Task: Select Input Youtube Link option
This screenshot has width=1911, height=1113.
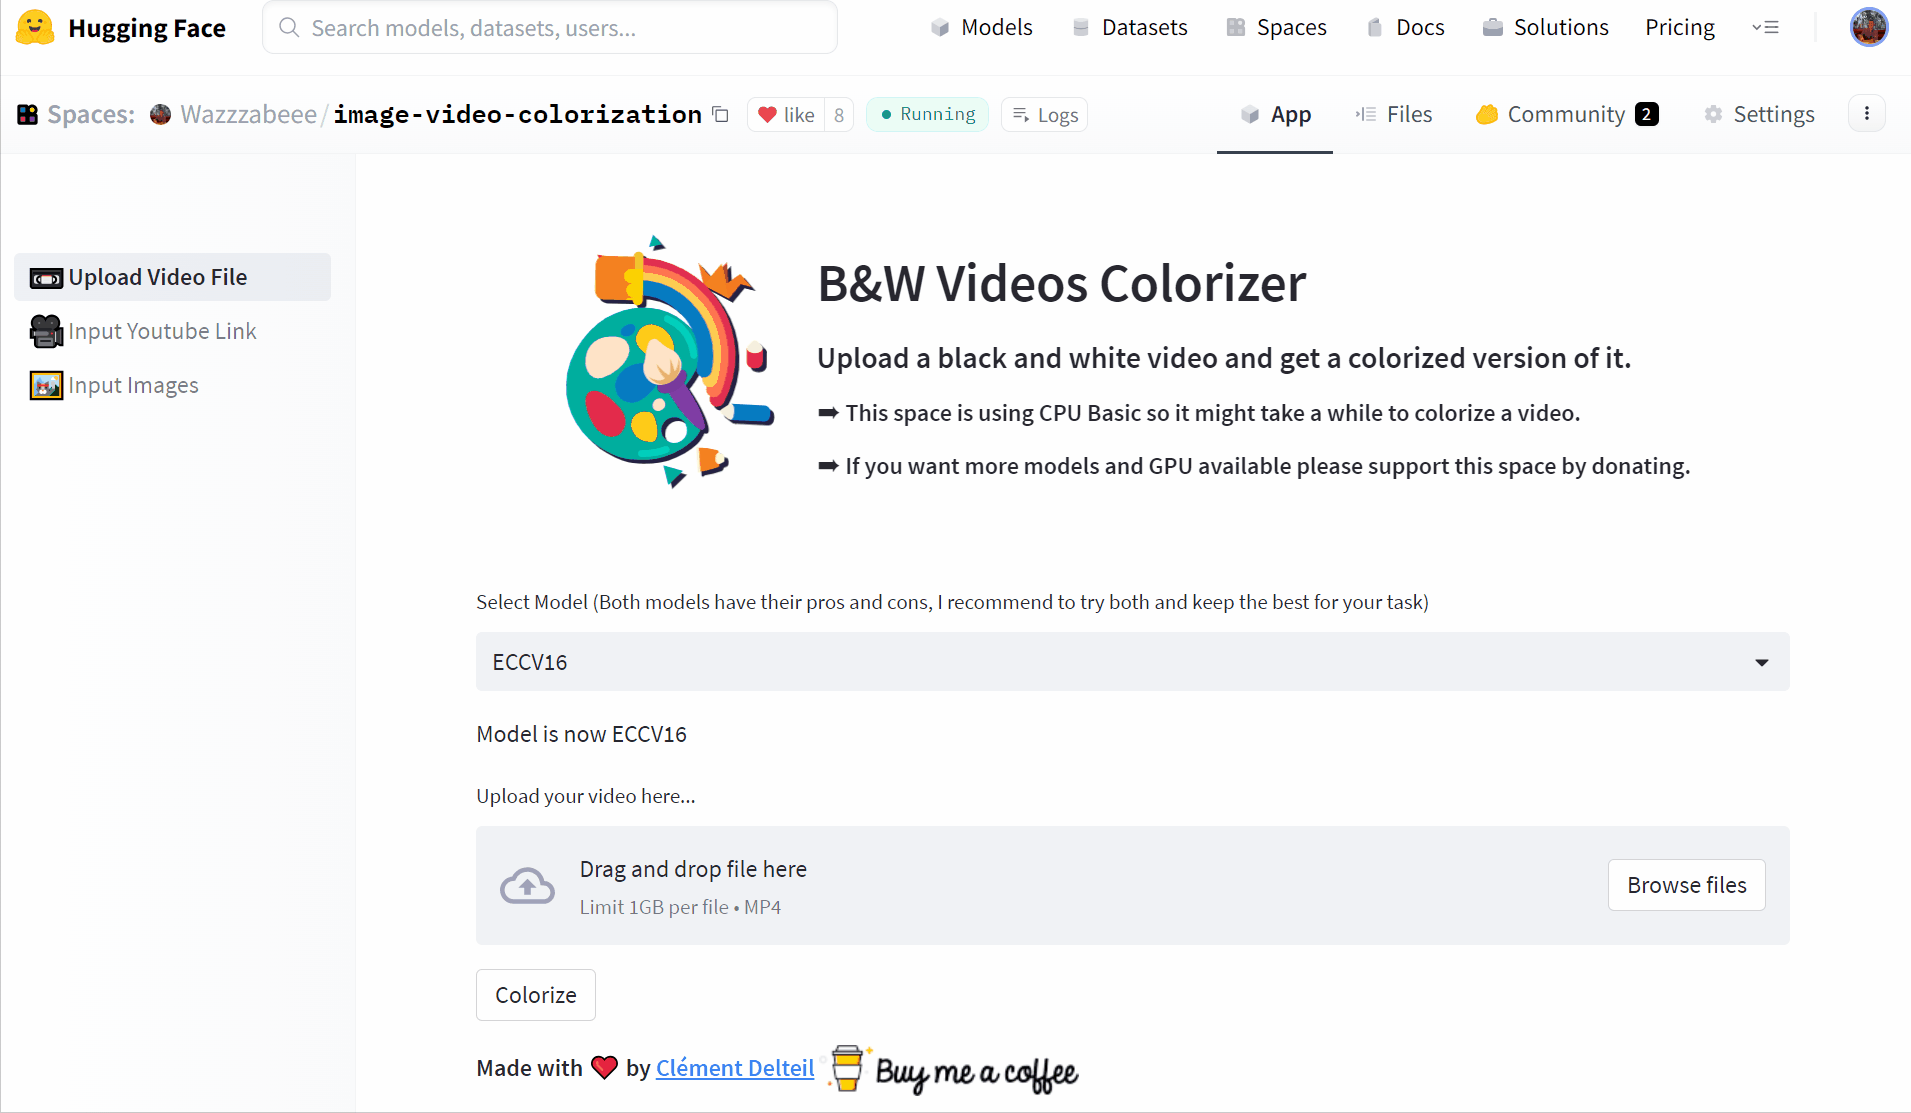Action: point(172,331)
